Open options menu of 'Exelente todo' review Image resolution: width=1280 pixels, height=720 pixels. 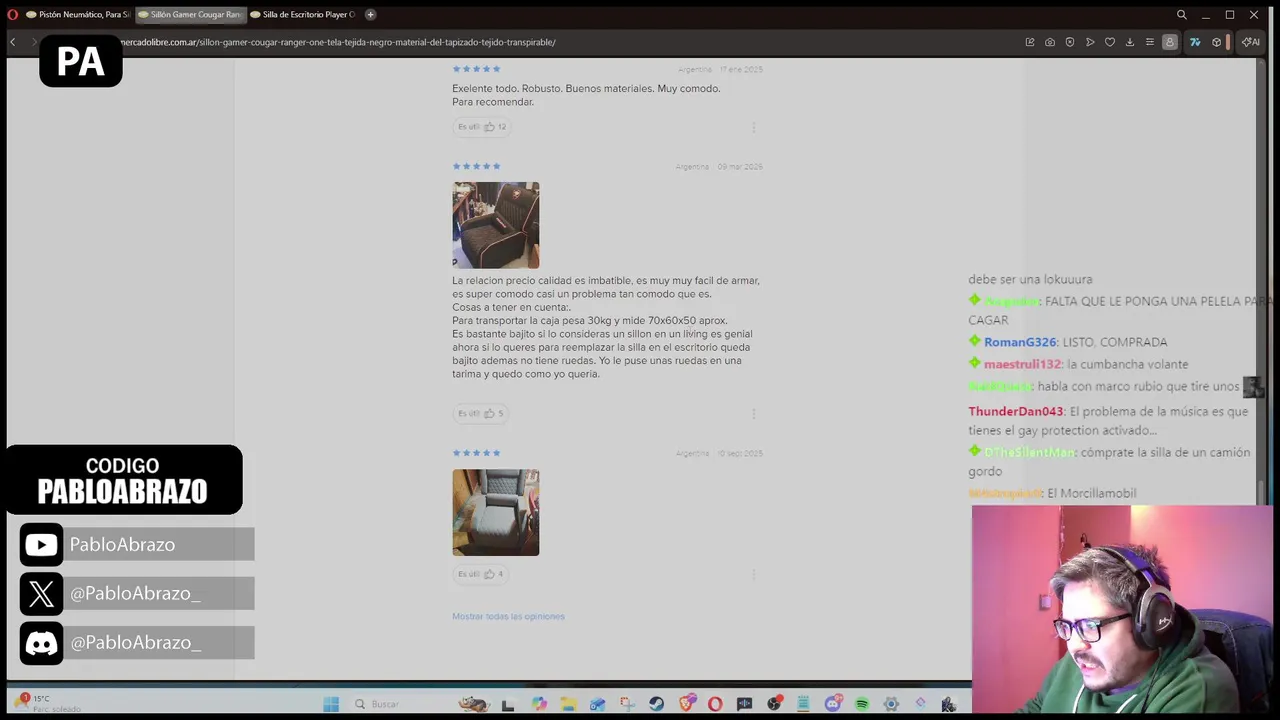(753, 127)
